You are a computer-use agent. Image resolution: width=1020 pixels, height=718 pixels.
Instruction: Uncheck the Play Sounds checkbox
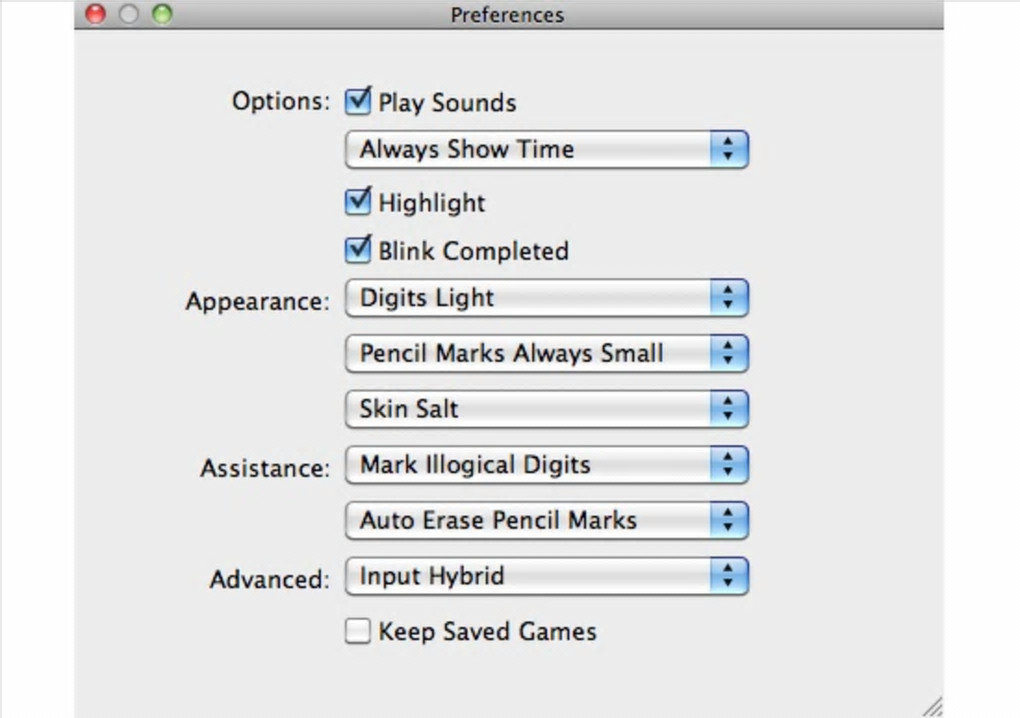(x=357, y=101)
